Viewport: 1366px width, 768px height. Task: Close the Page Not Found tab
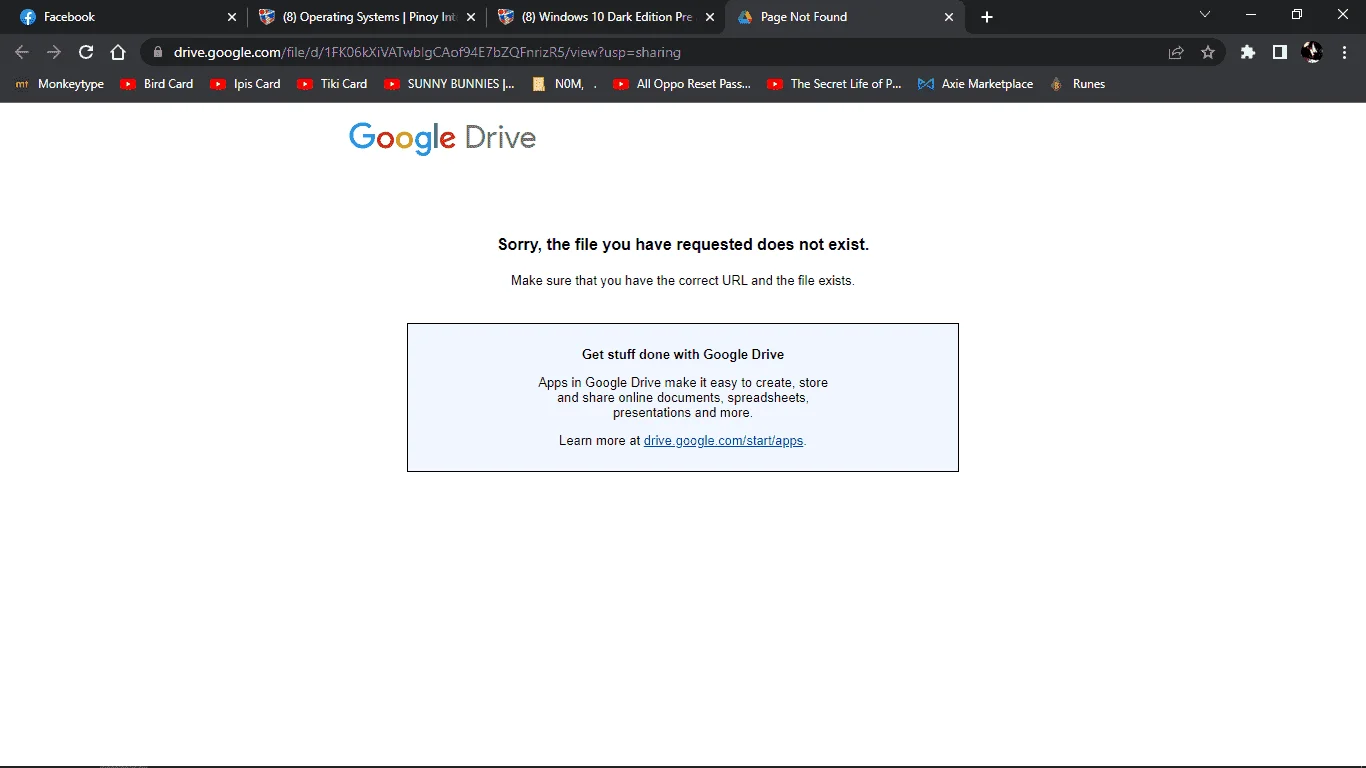(x=949, y=17)
